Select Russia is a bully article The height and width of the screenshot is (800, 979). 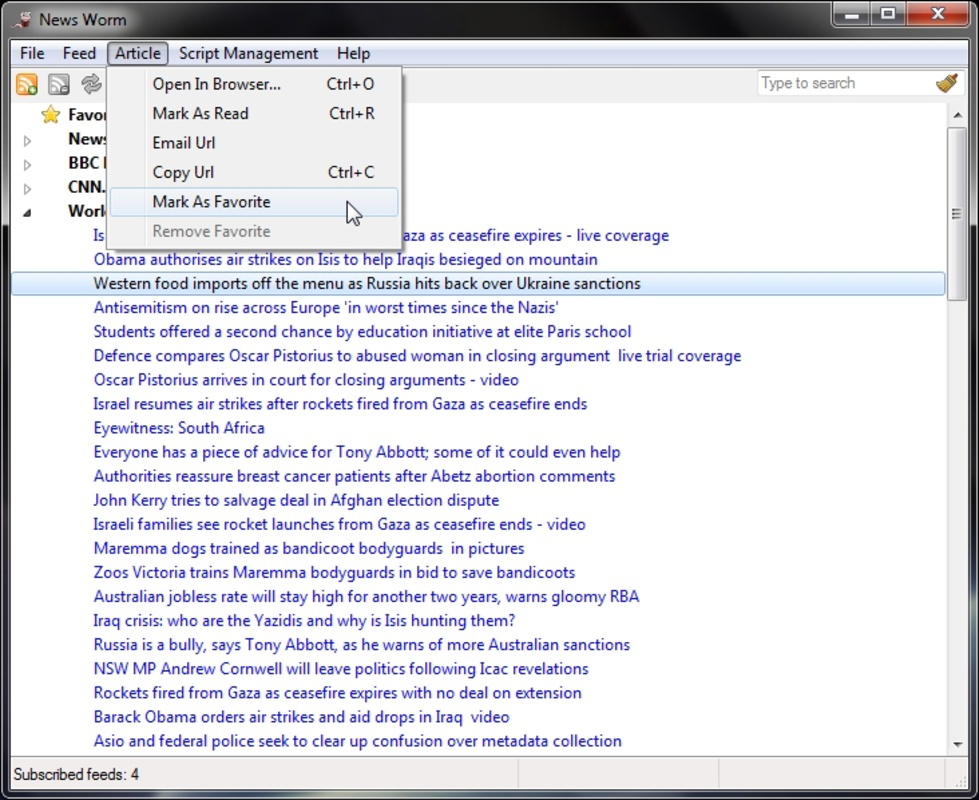[x=362, y=644]
